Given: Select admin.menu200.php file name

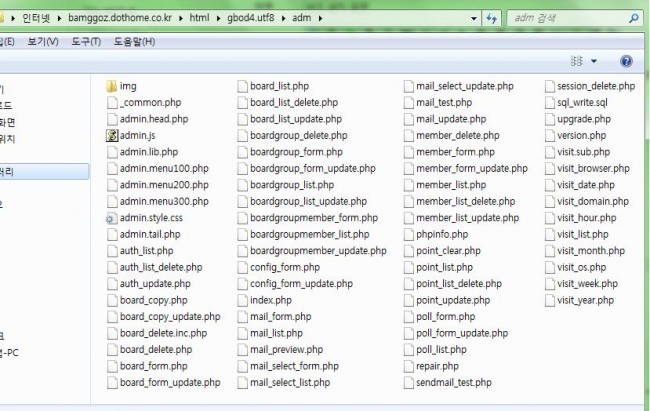Looking at the screenshot, I should pos(164,185).
